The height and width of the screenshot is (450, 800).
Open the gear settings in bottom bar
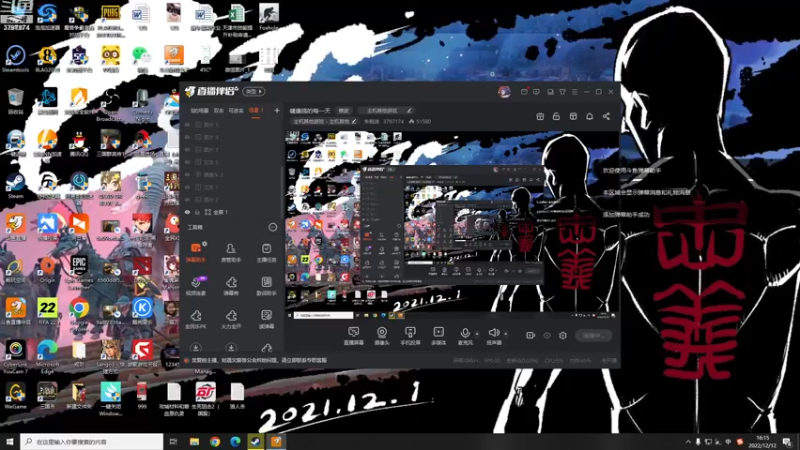[563, 335]
